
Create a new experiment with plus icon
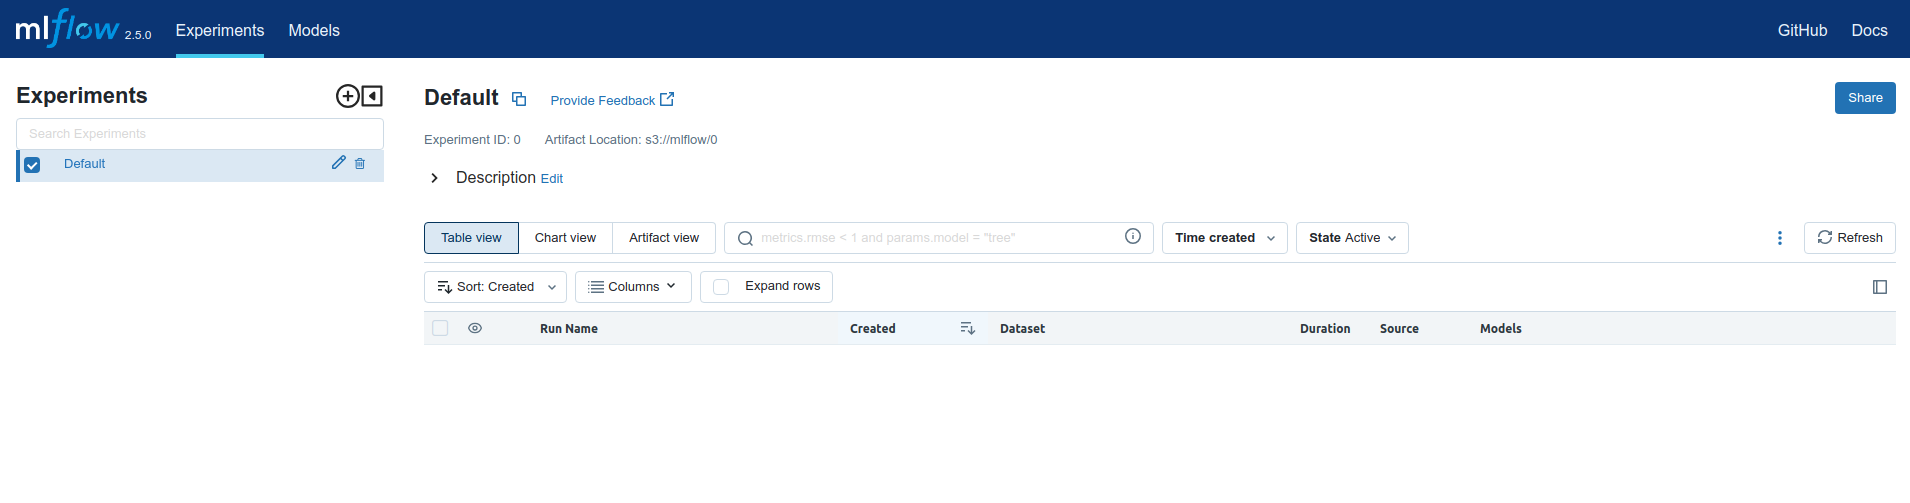(x=347, y=96)
